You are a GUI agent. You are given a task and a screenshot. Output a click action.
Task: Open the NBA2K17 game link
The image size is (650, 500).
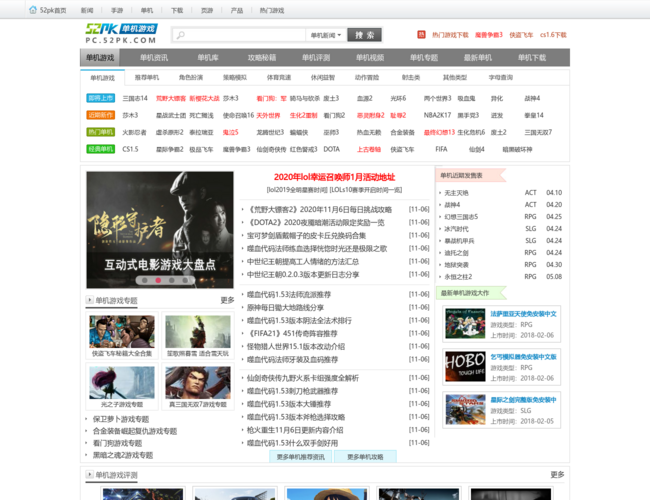tap(437, 115)
